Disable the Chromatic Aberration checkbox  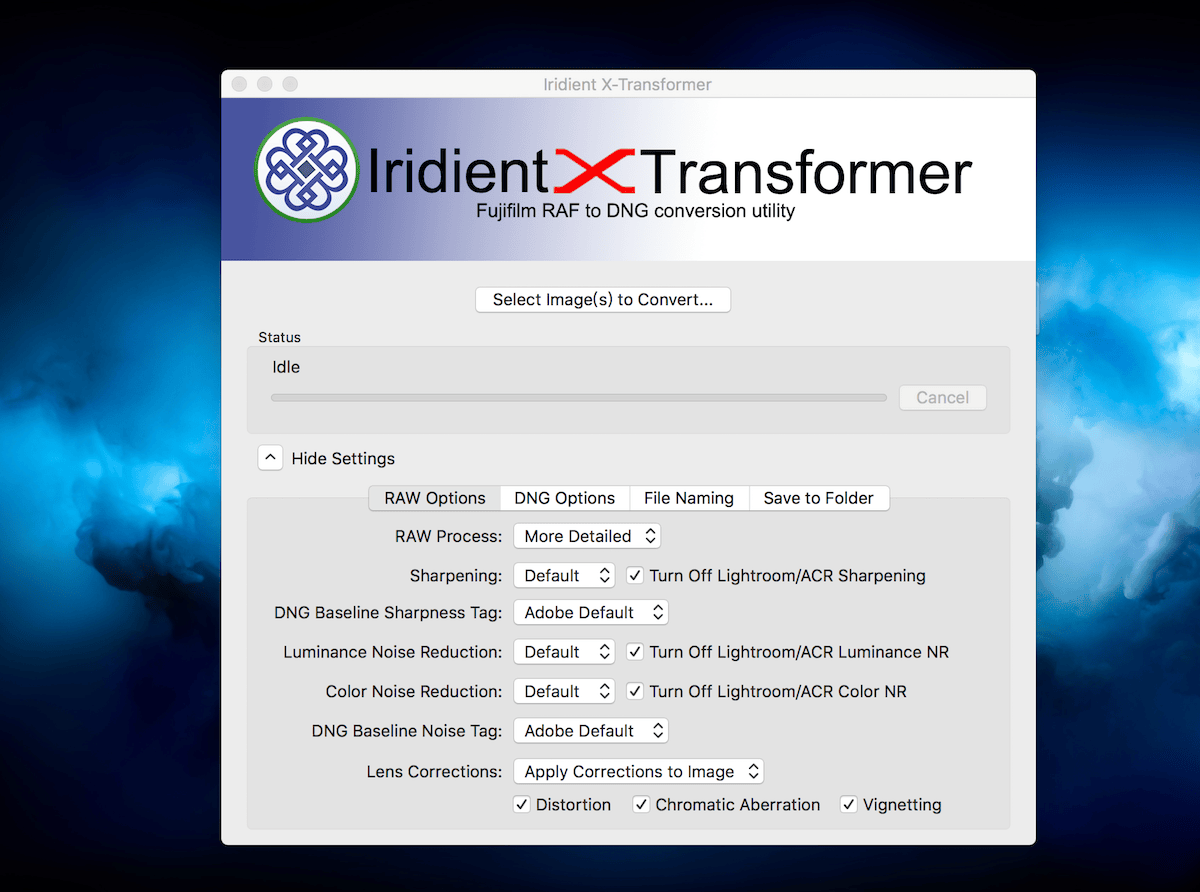click(641, 804)
